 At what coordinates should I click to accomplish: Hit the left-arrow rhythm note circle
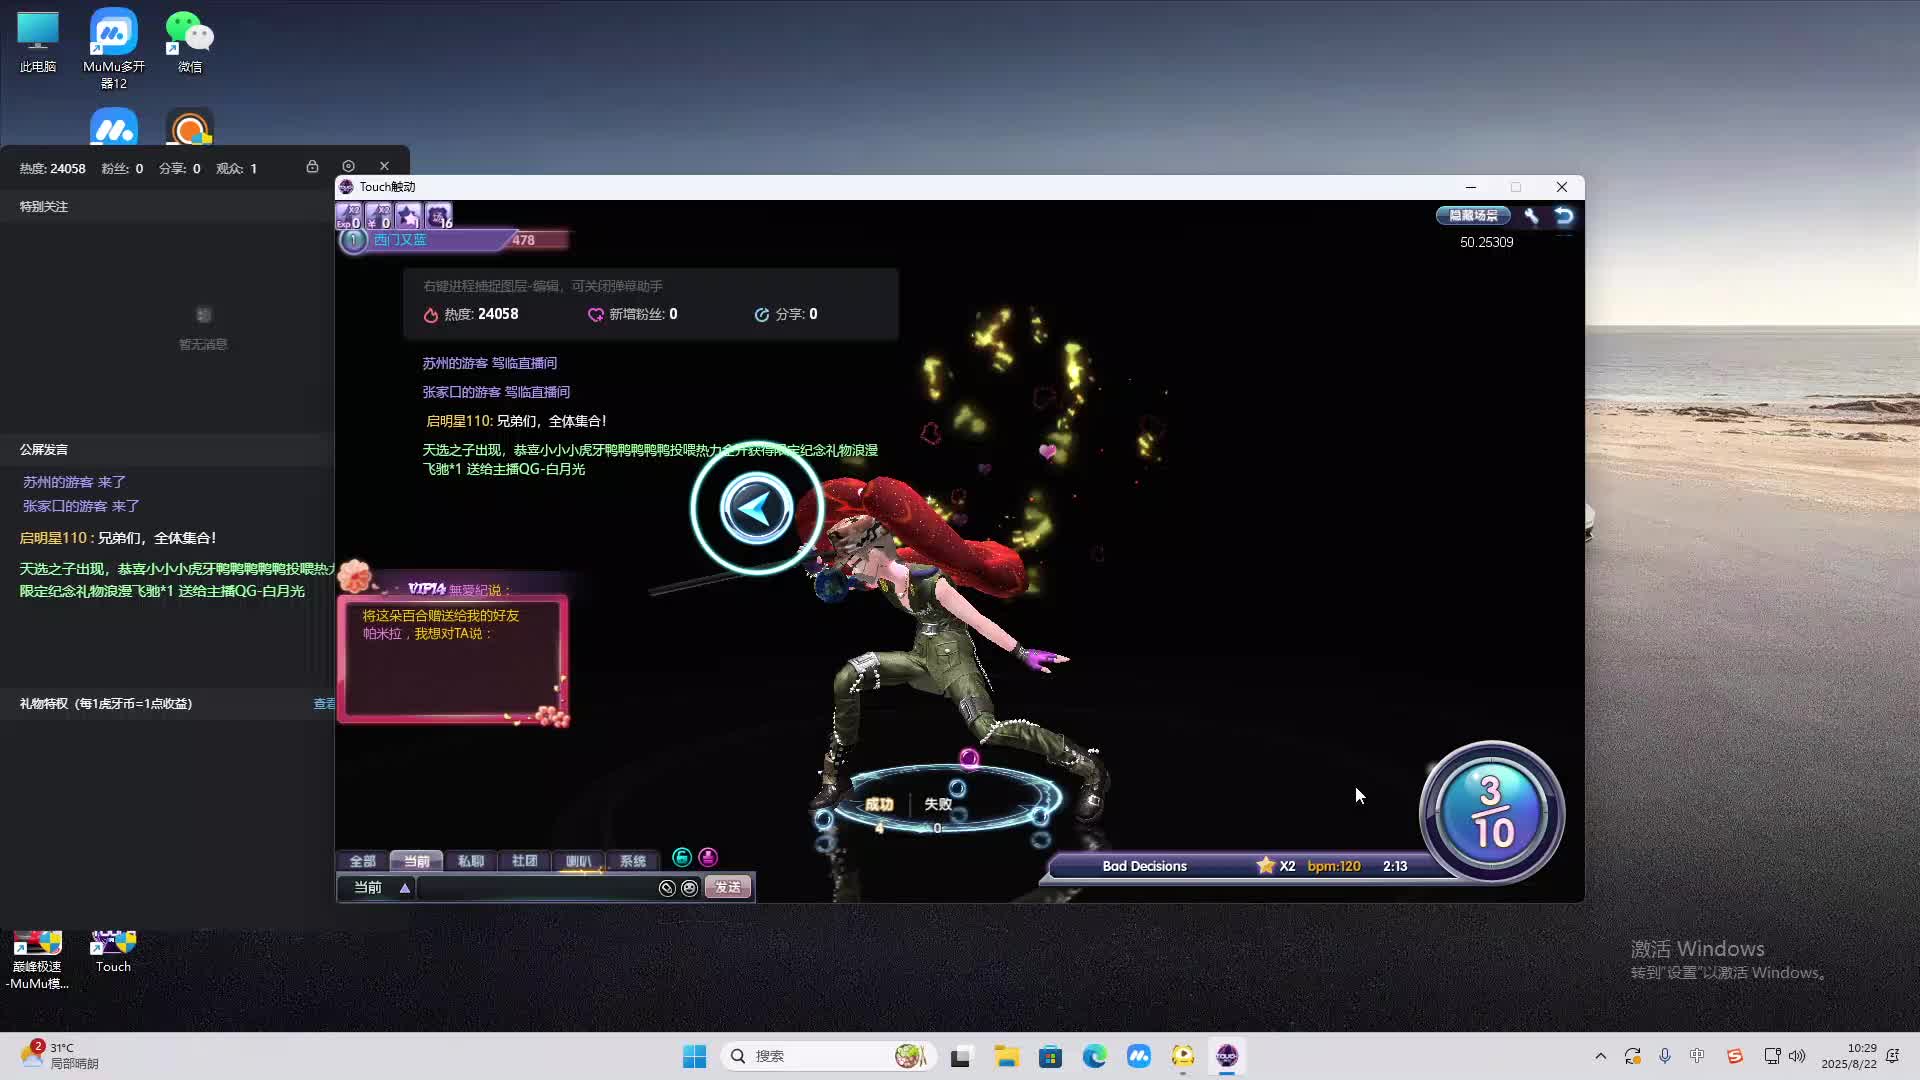[757, 509]
